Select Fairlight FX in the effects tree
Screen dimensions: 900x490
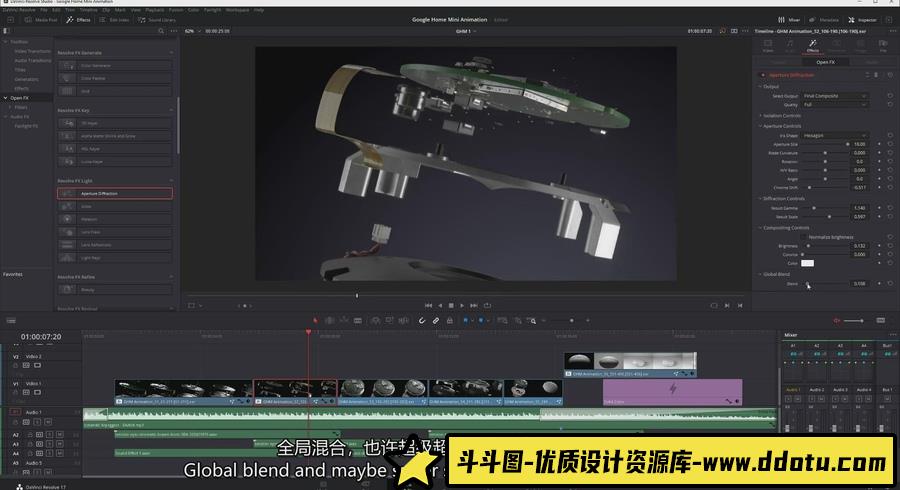[x=26, y=126]
